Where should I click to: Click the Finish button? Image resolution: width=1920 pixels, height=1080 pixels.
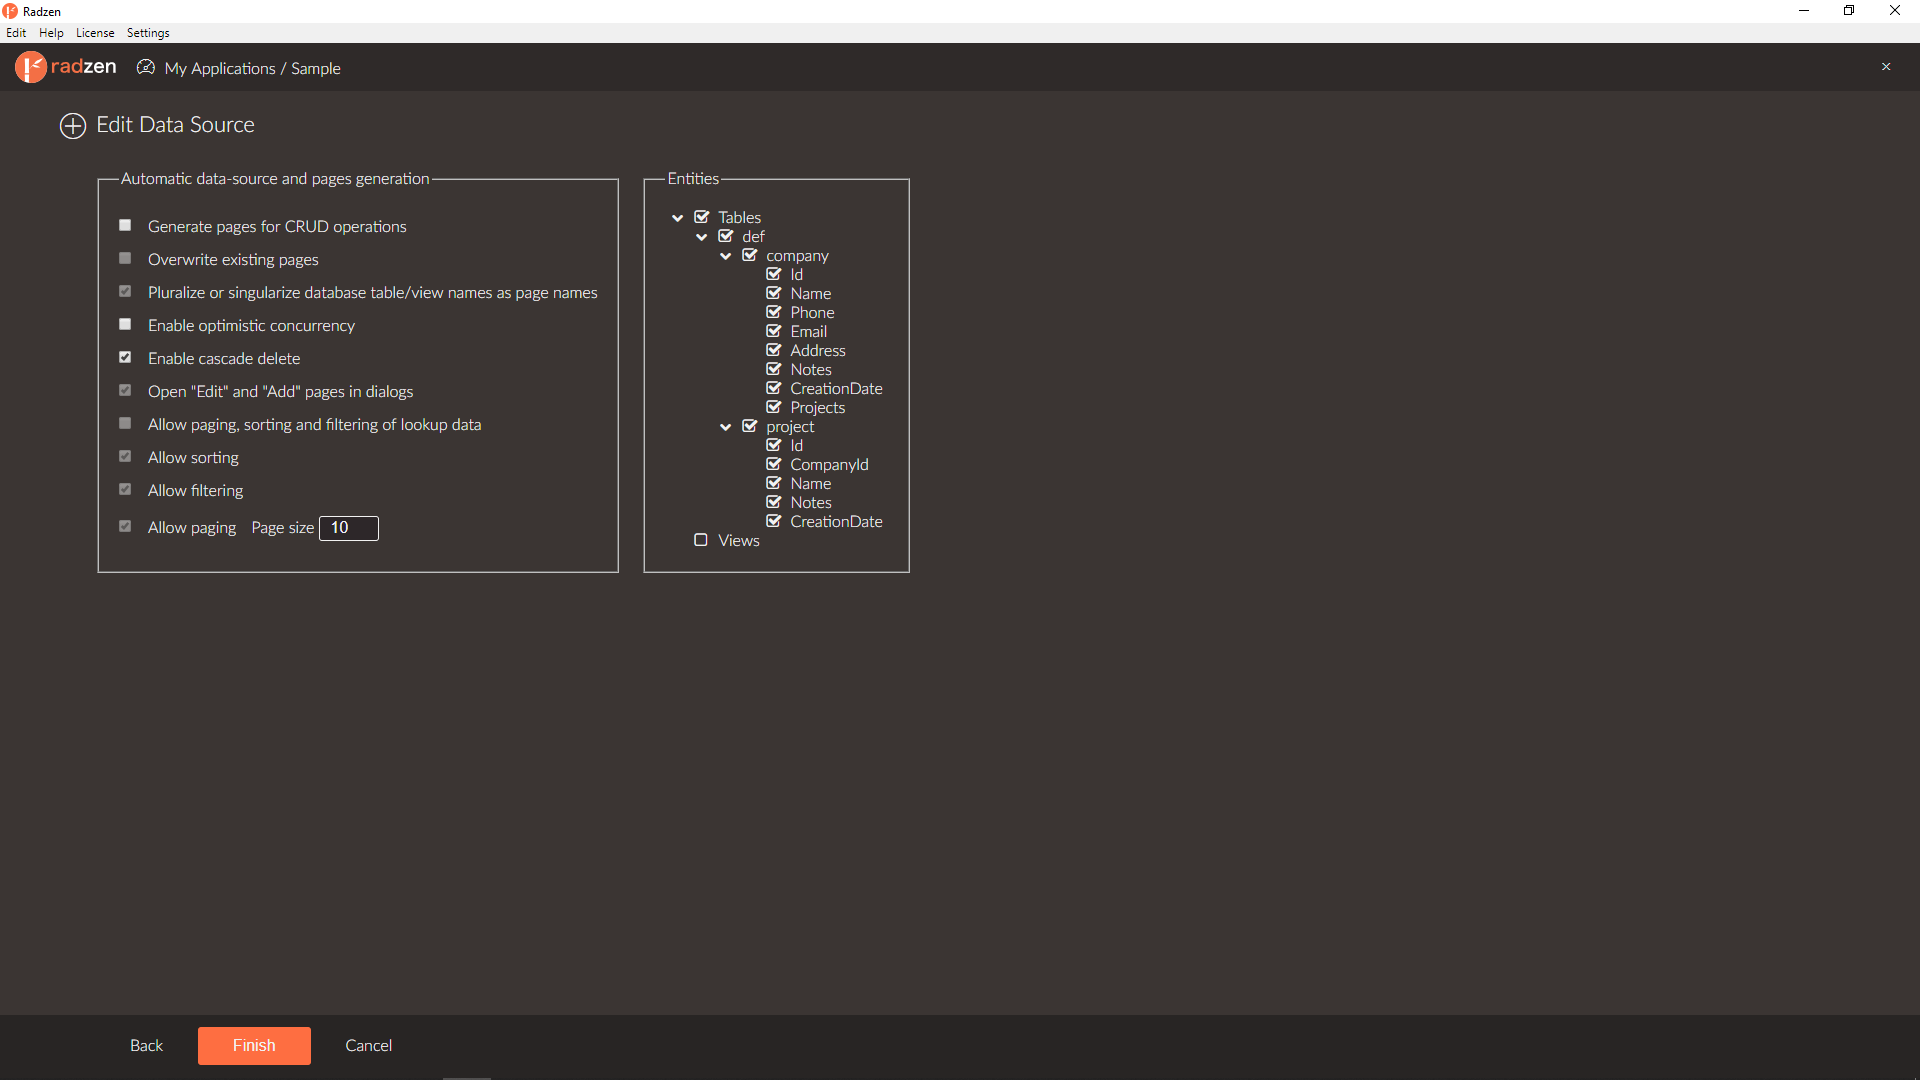click(x=254, y=1045)
